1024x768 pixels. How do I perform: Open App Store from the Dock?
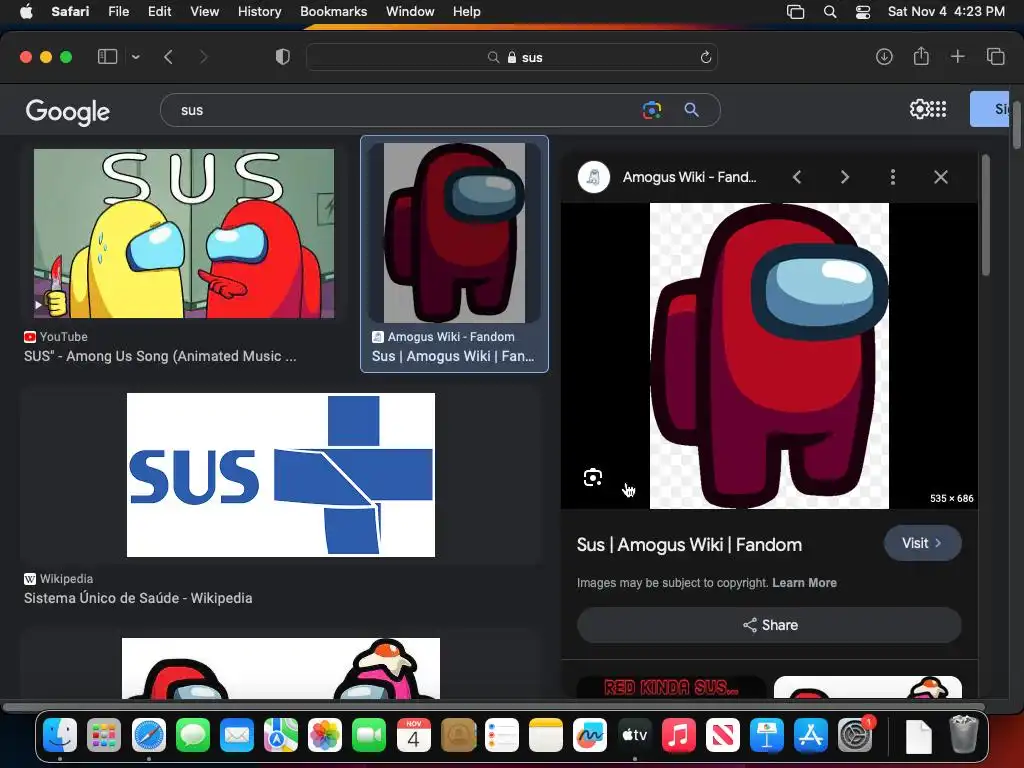[810, 735]
